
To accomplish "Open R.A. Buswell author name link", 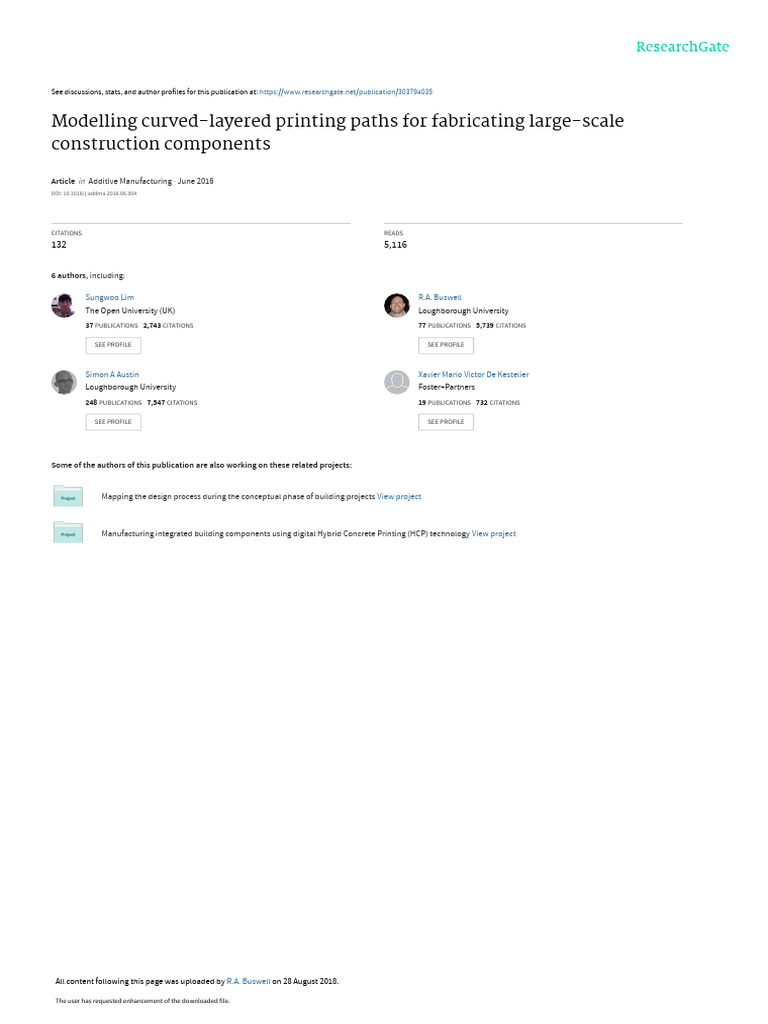I will 440,297.
